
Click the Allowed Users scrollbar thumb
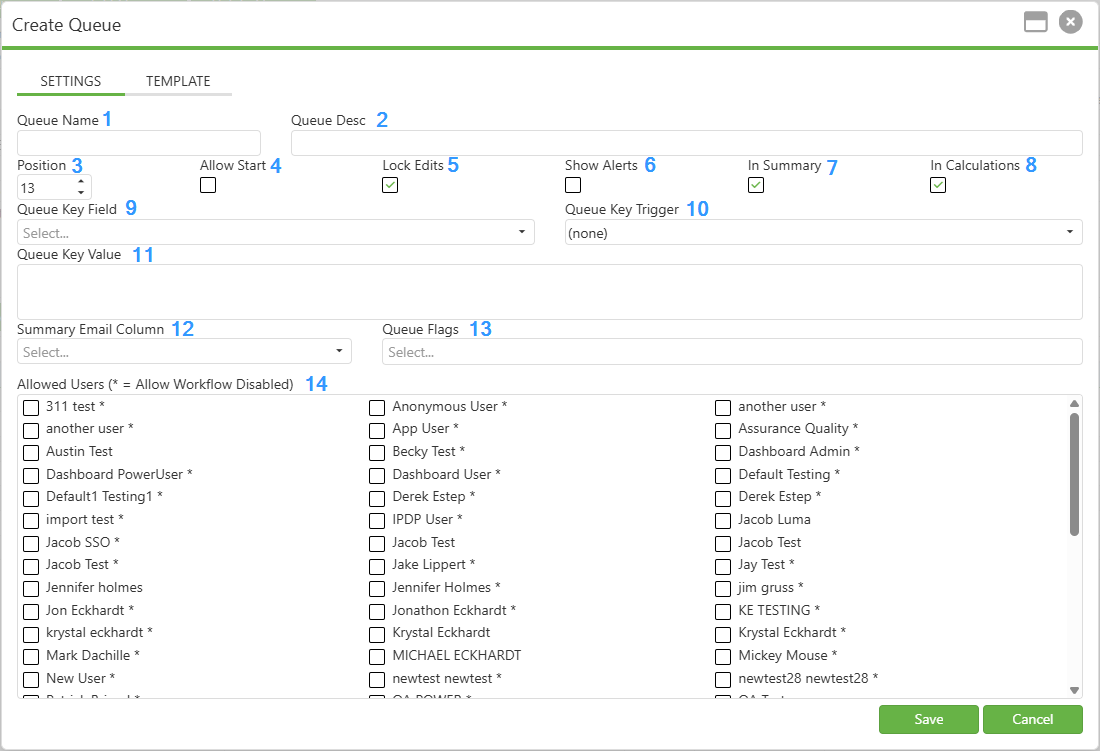coord(1074,474)
